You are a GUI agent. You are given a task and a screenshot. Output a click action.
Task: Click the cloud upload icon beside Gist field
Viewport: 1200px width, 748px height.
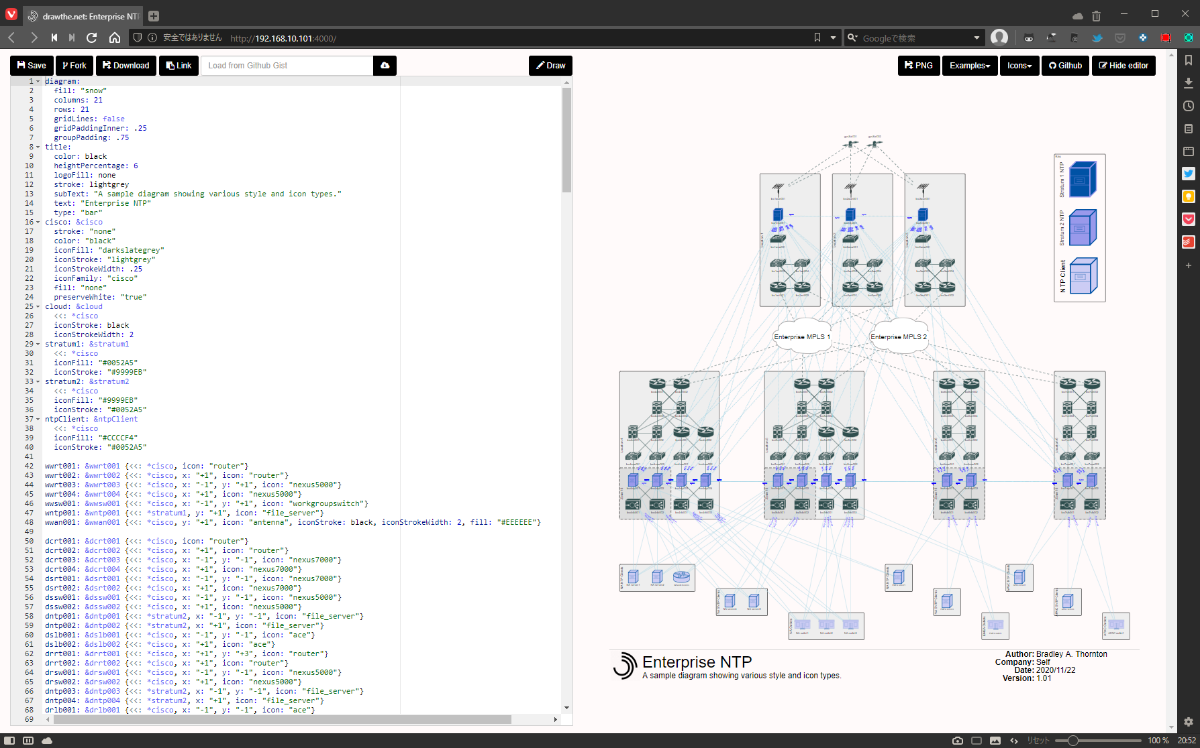pos(385,65)
